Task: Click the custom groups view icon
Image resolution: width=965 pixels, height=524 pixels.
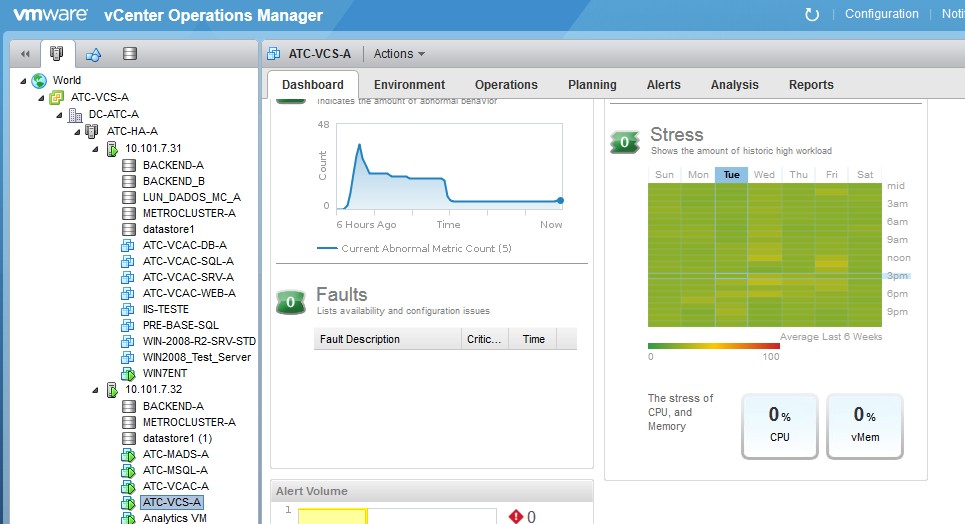Action: (93, 53)
